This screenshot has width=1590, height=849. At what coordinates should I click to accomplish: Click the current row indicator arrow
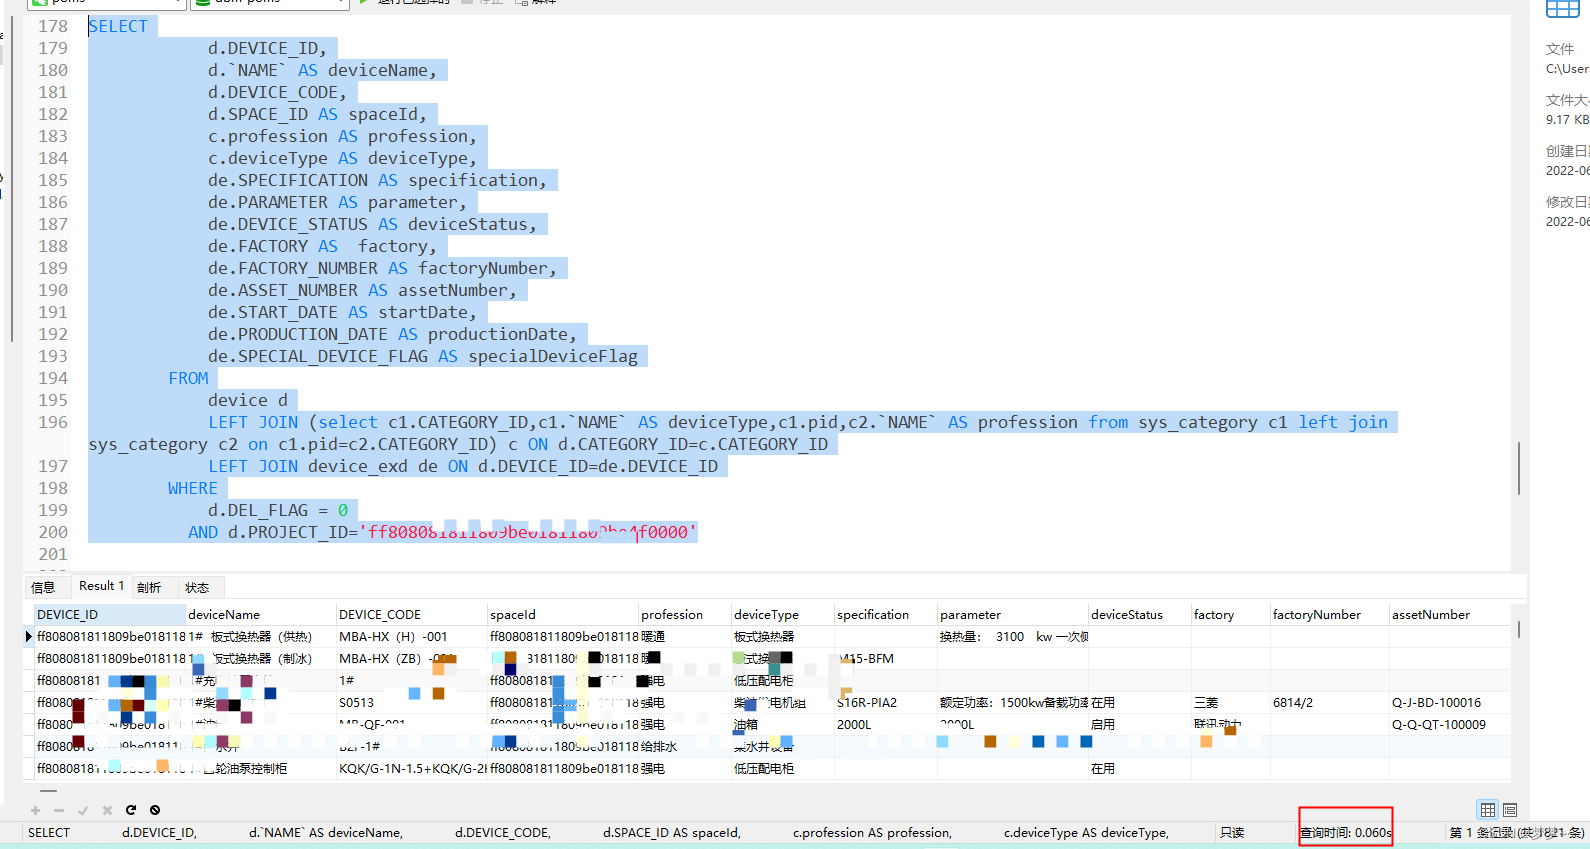28,636
